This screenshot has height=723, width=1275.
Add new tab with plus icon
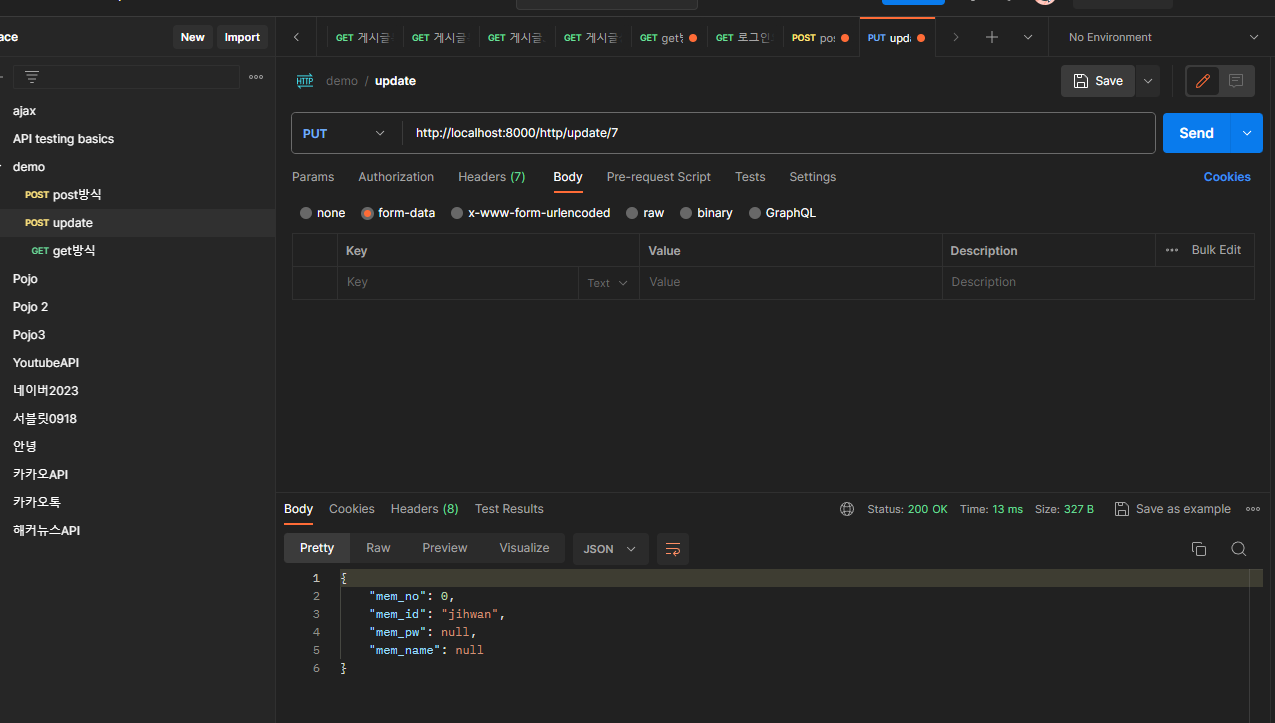point(992,37)
